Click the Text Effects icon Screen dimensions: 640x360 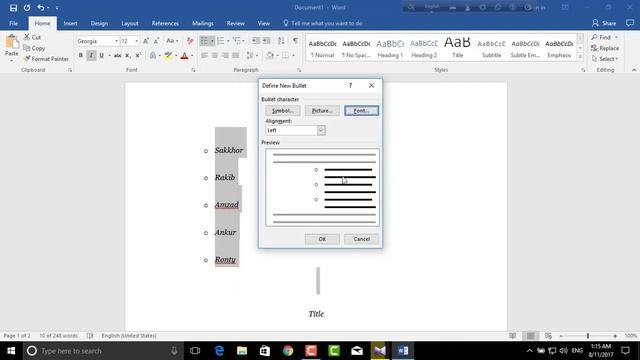click(153, 55)
